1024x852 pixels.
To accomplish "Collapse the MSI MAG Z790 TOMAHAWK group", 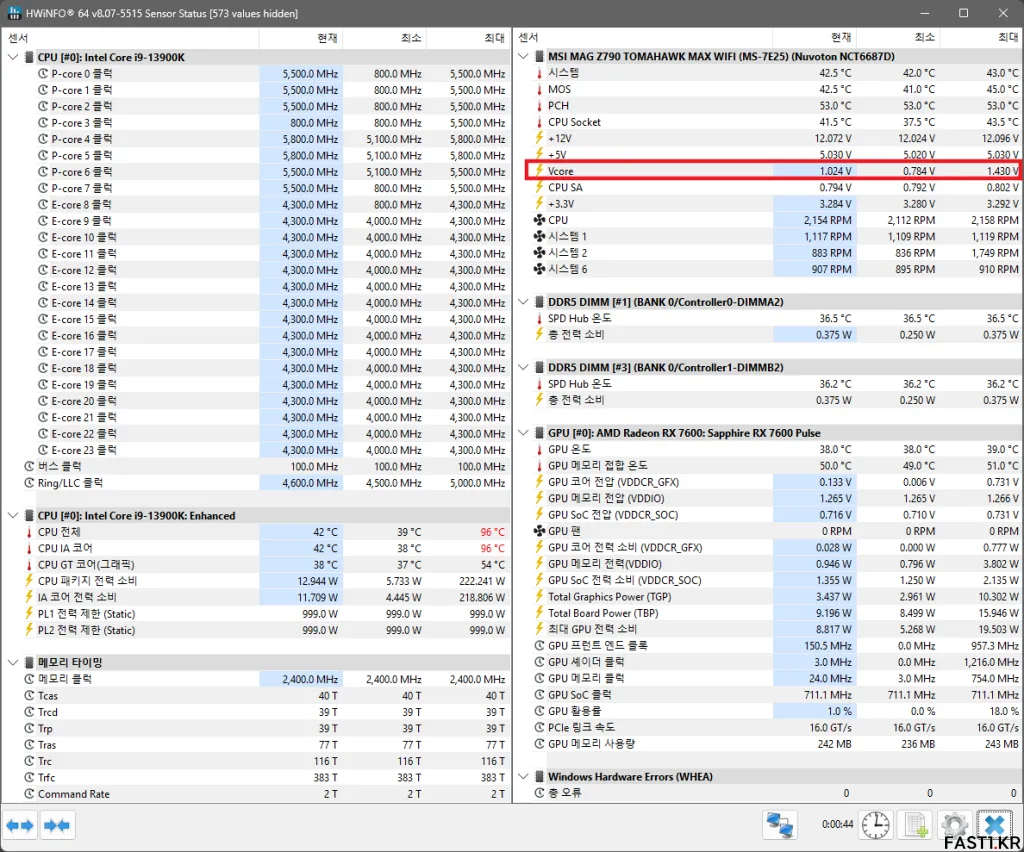I will coord(522,57).
